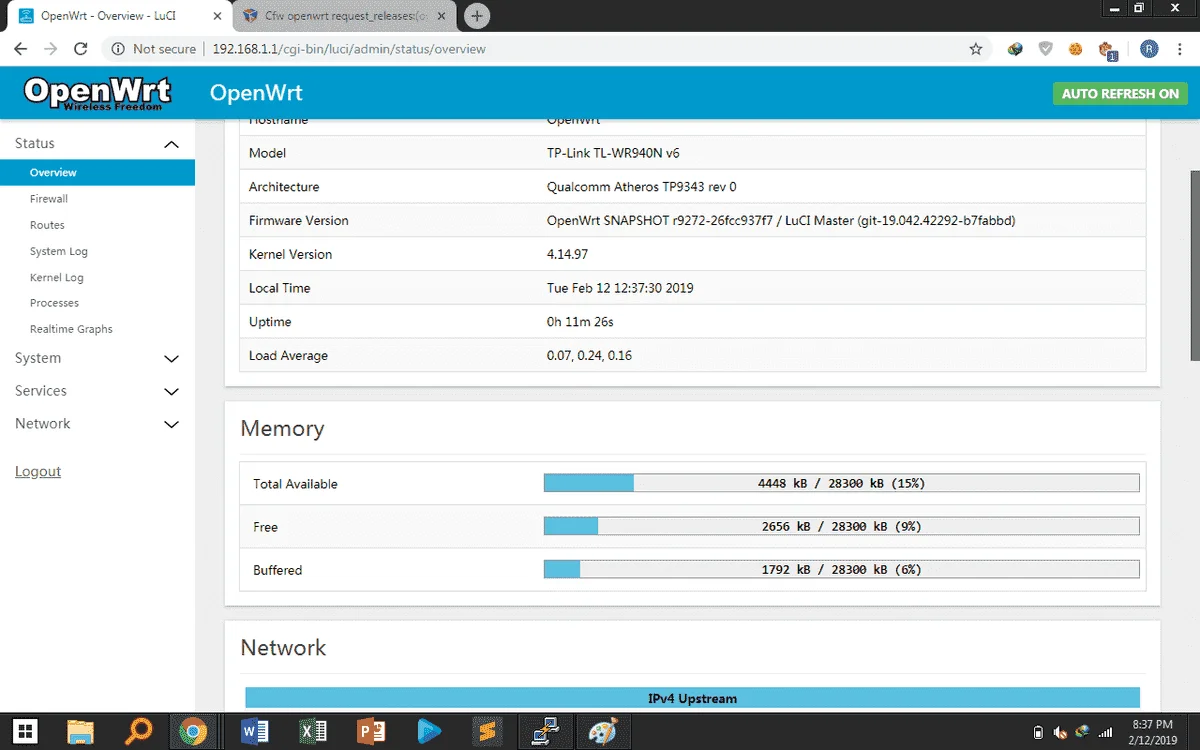
Task: Click the browser address bar URL
Action: [x=349, y=49]
